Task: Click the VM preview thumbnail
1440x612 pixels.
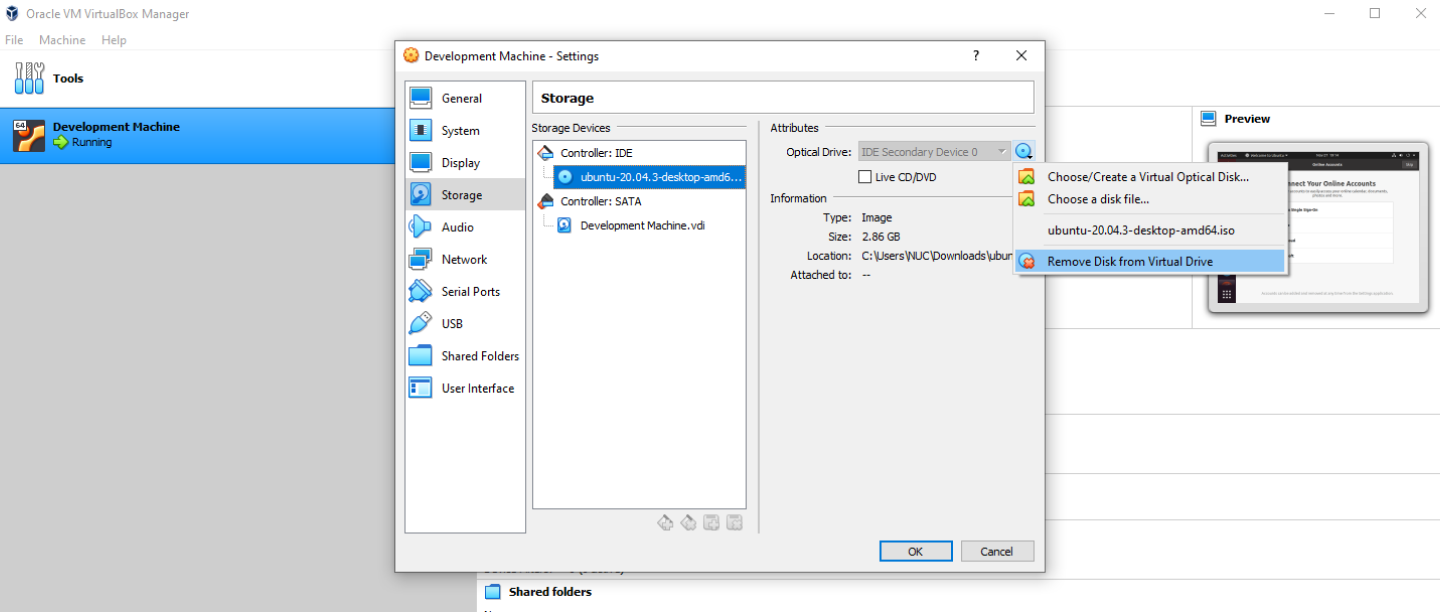Action: (x=1318, y=227)
